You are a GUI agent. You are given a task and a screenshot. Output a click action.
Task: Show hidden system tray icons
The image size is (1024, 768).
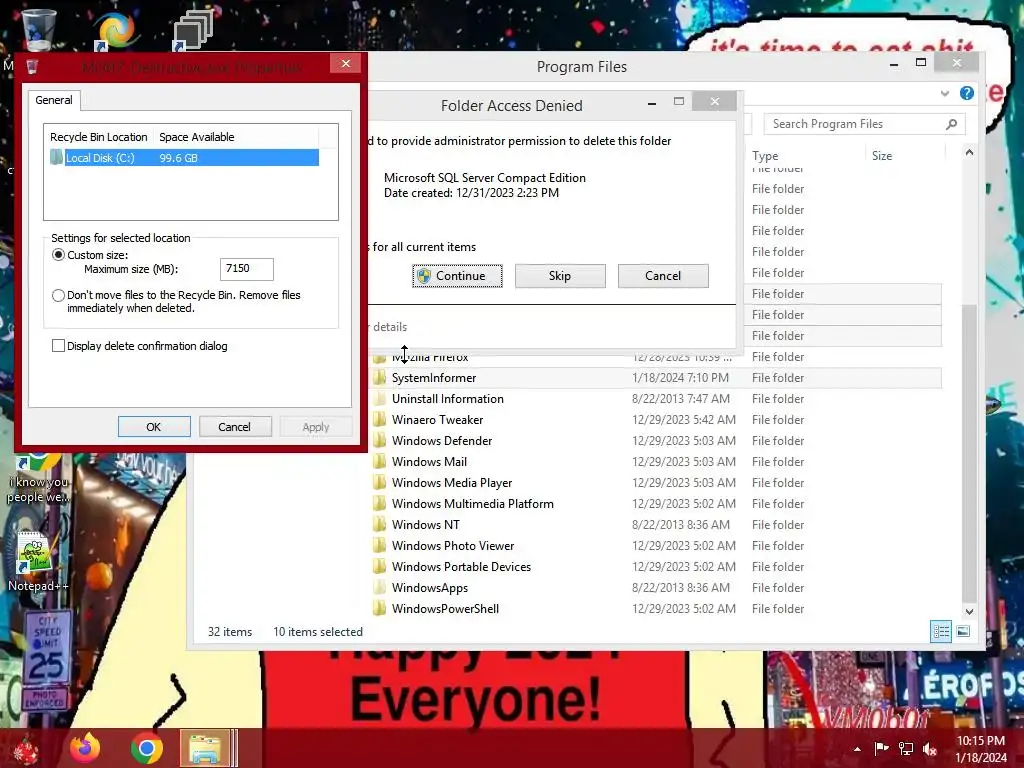[x=857, y=749]
